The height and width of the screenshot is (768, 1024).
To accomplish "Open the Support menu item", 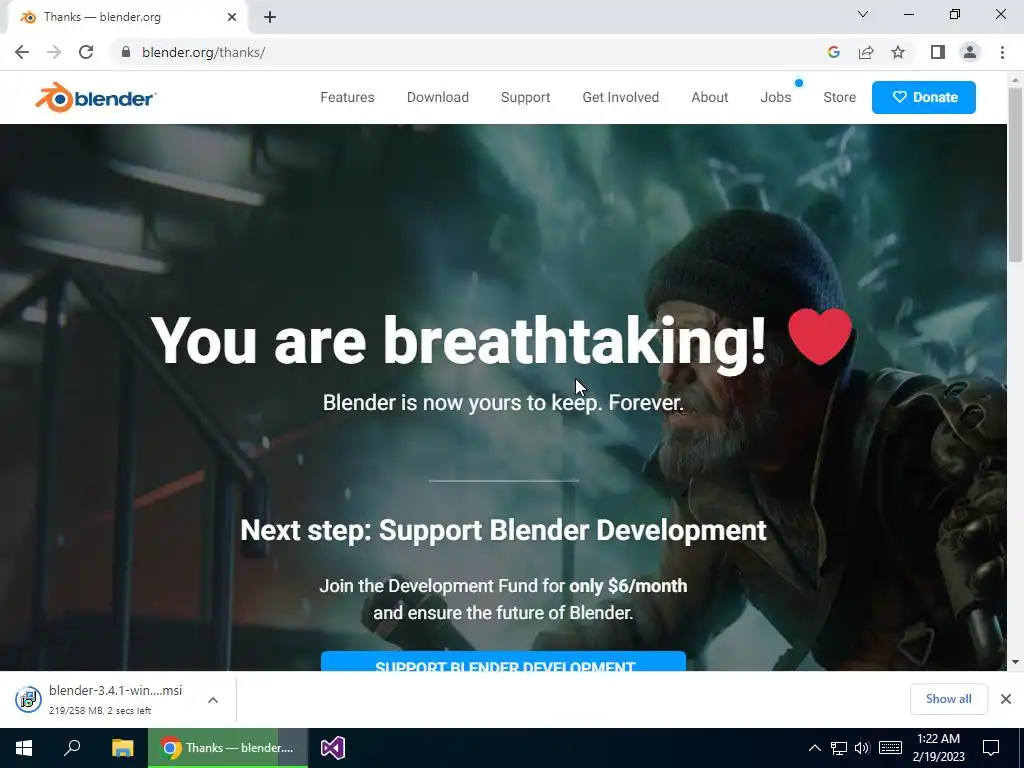I will click(526, 97).
